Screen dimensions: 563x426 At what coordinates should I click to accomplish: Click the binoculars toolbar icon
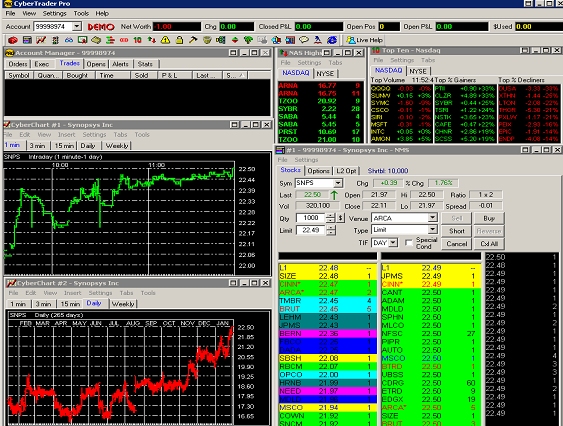(69, 40)
